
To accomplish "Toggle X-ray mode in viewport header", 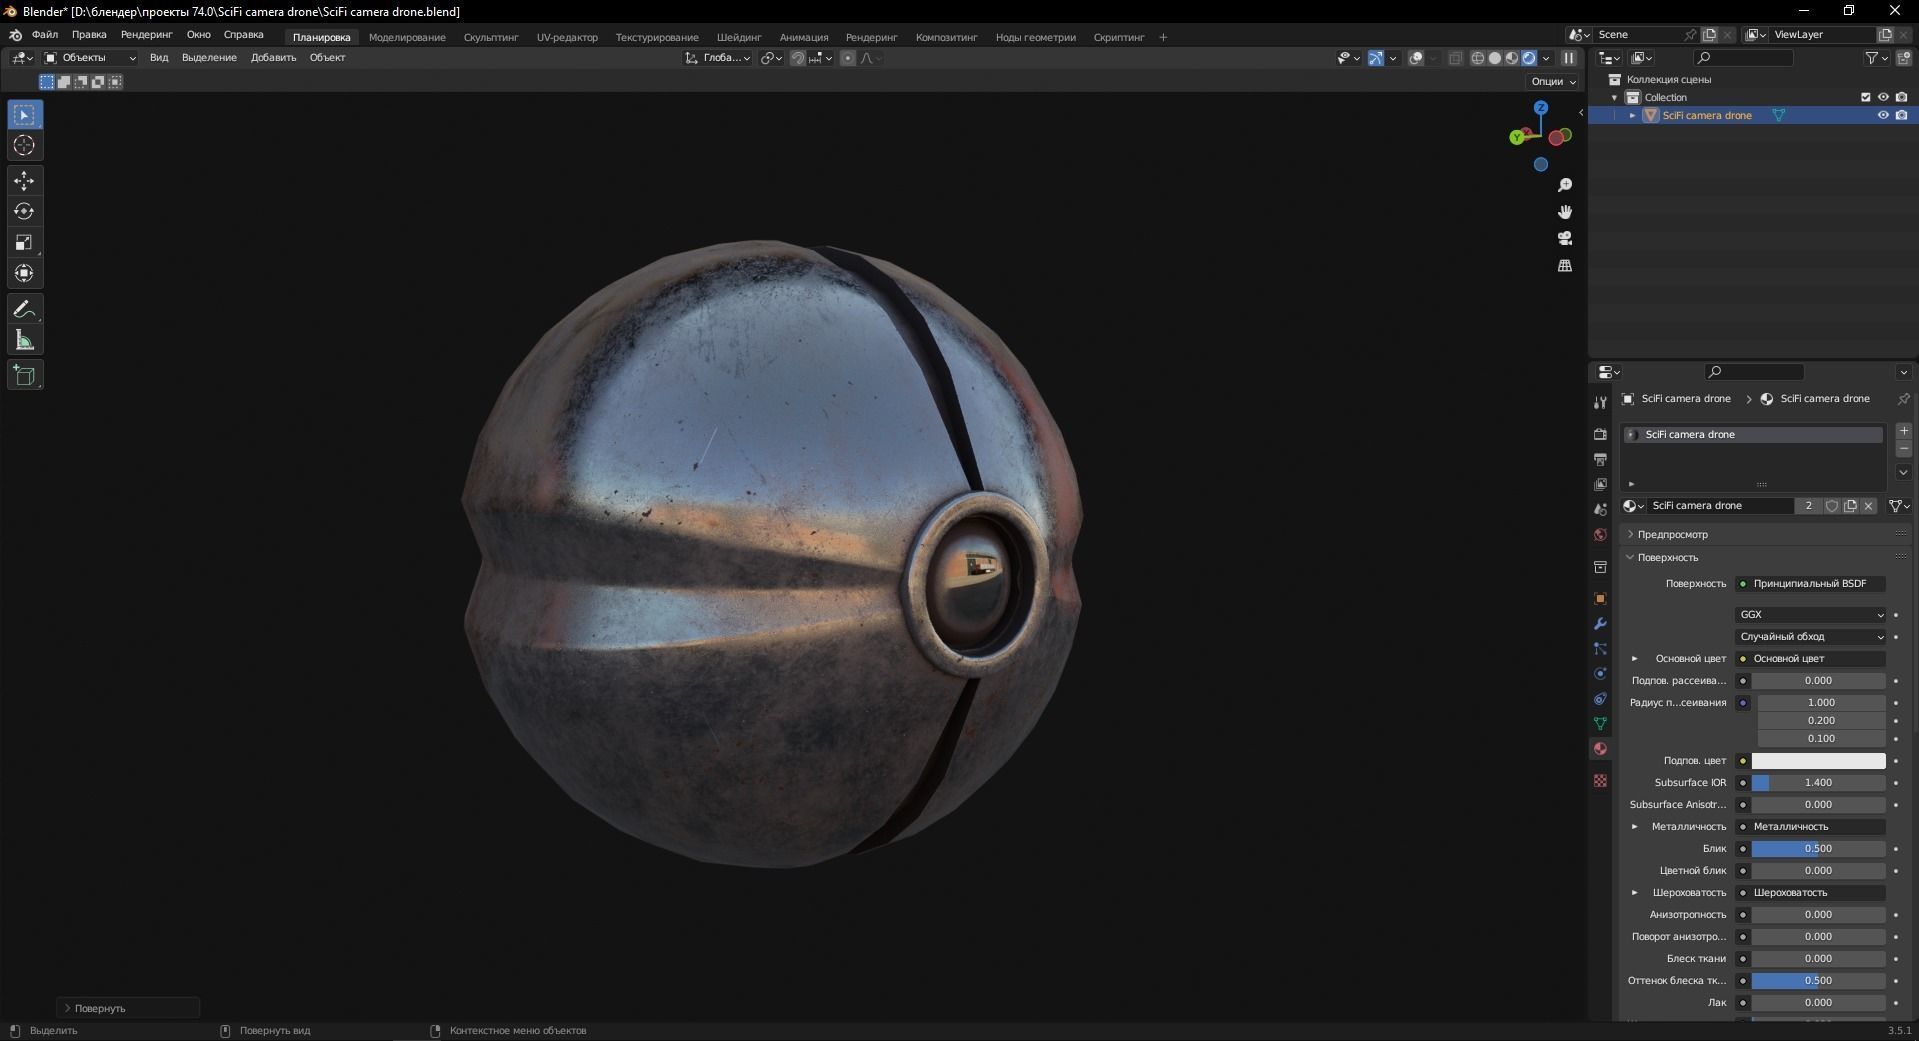I will (x=1456, y=58).
